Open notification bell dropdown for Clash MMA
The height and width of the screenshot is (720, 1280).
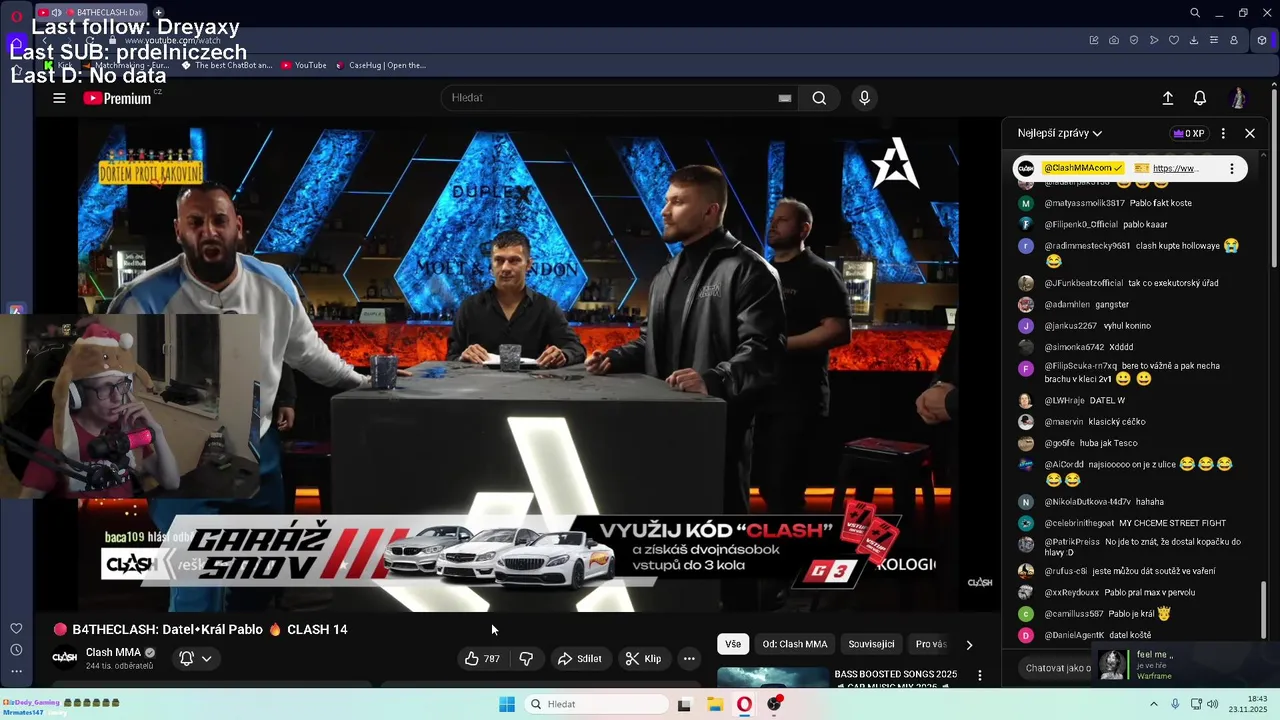coord(195,658)
